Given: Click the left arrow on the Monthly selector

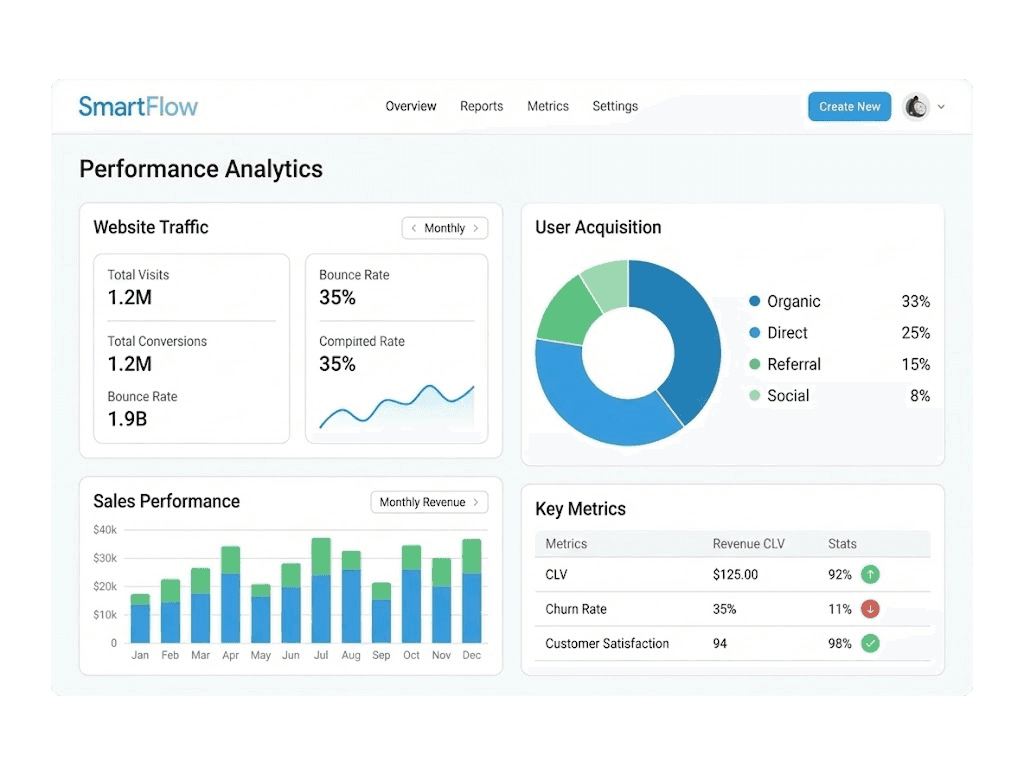Looking at the screenshot, I should point(416,228).
